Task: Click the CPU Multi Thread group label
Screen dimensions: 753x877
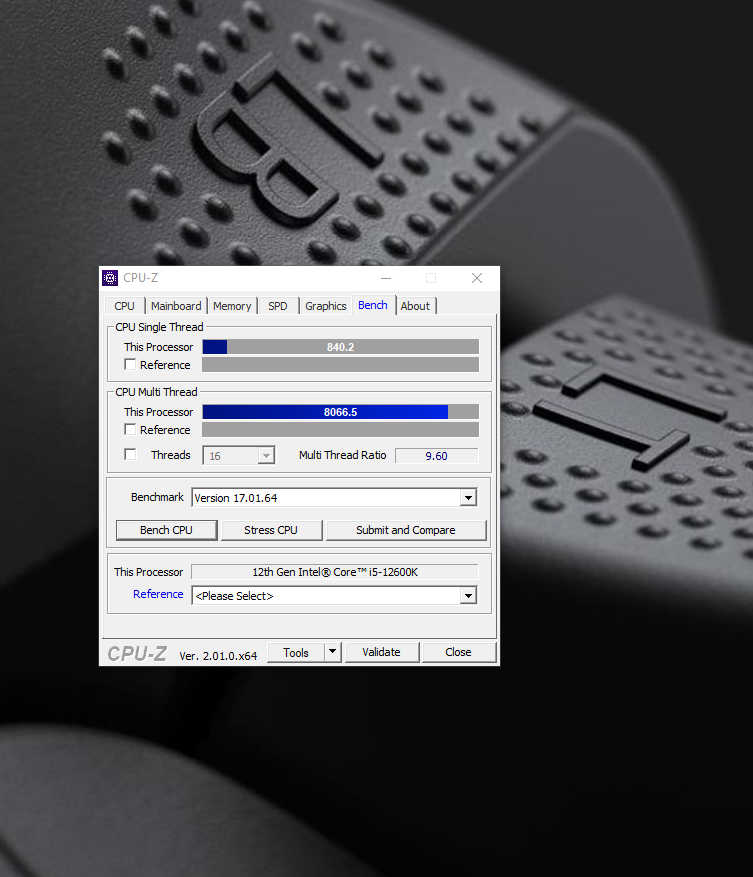Action: tap(157, 392)
